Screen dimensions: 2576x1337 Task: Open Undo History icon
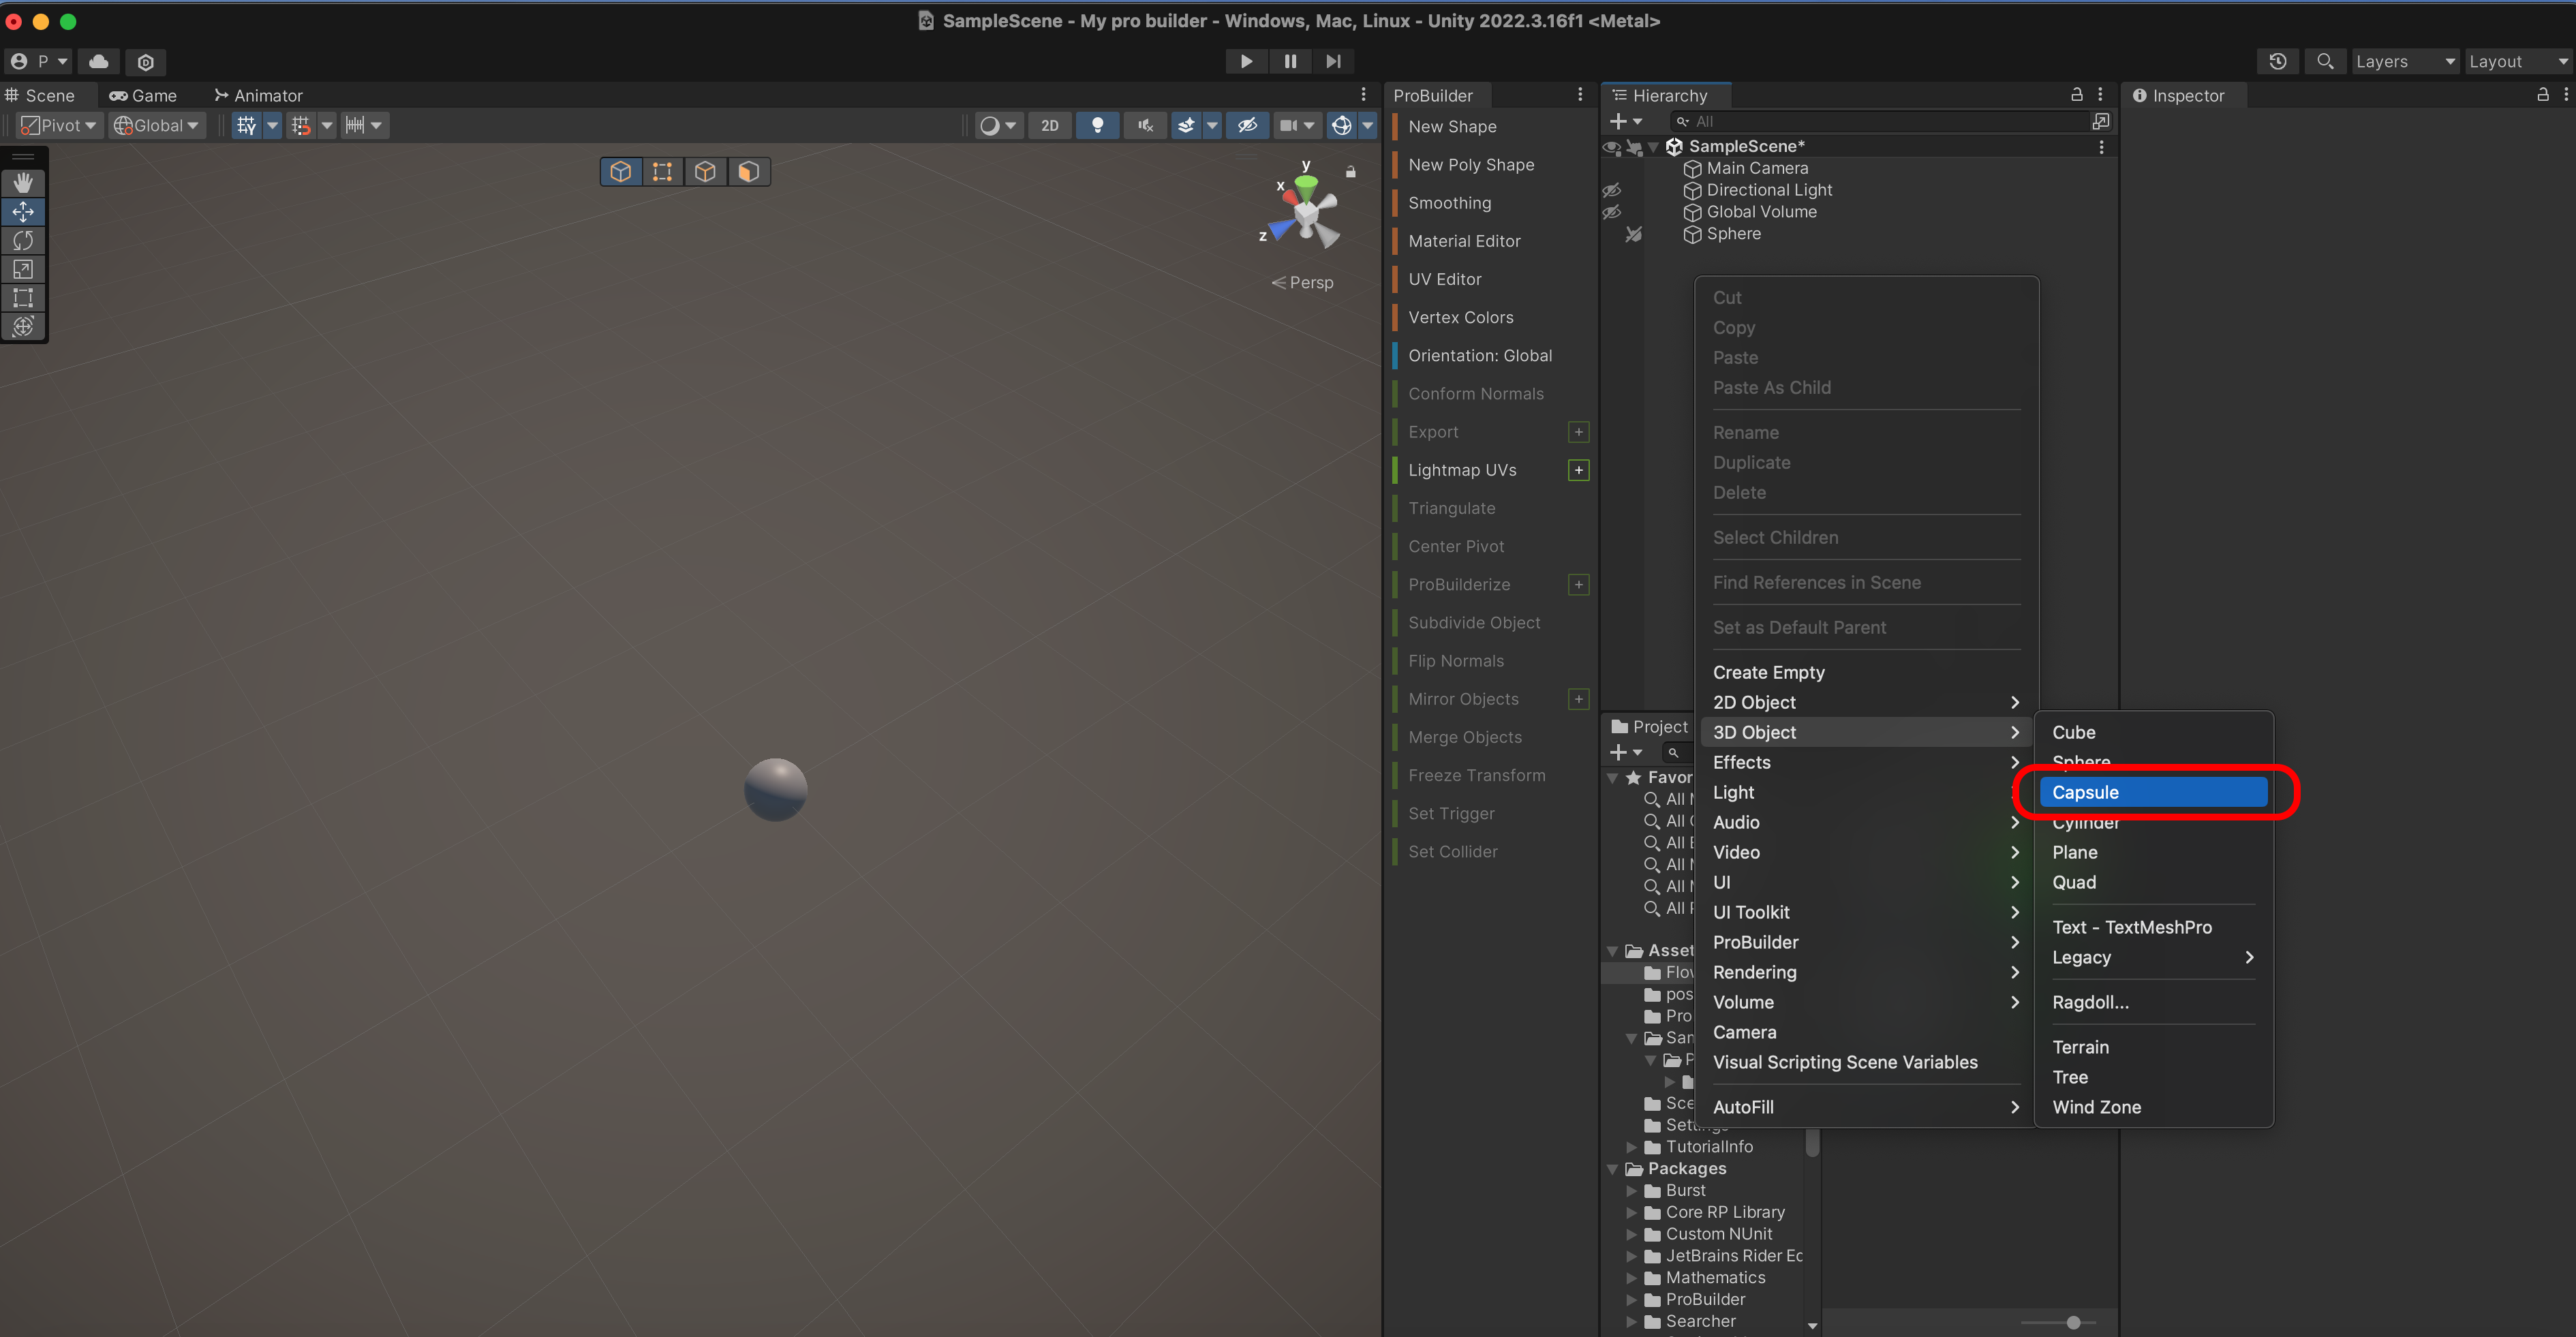2277,61
